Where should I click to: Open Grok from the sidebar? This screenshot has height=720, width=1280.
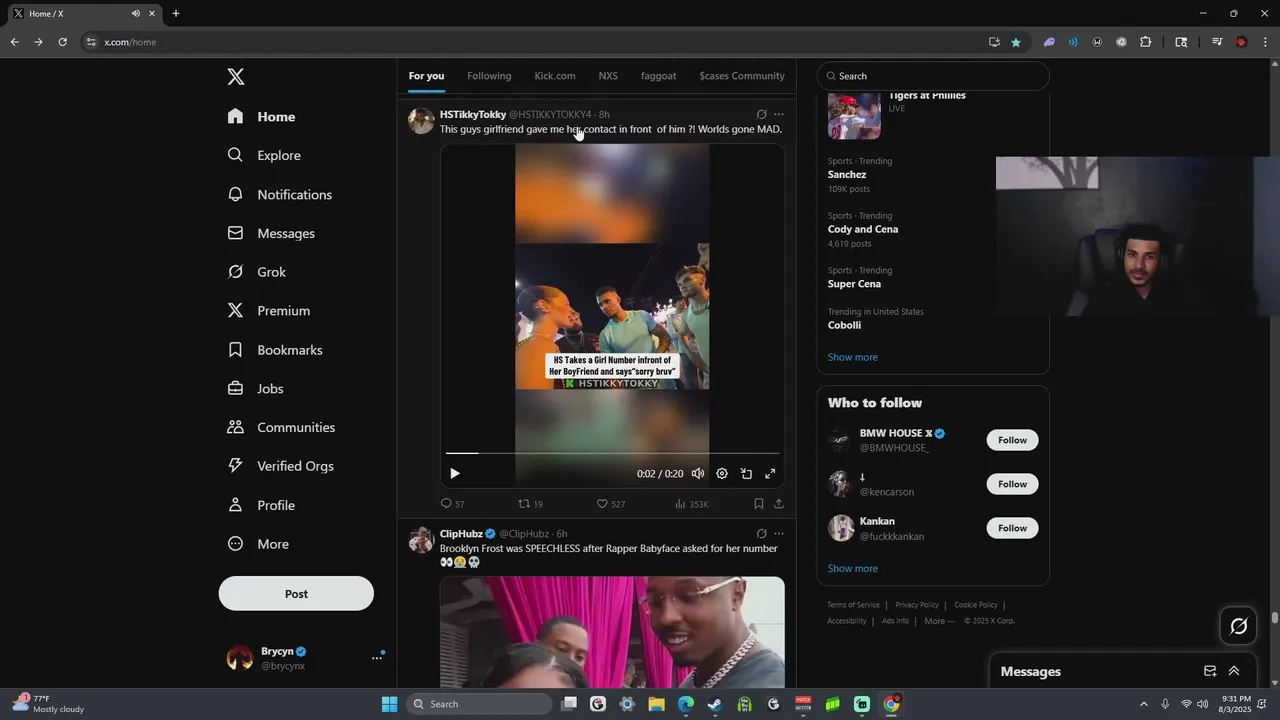(256, 272)
